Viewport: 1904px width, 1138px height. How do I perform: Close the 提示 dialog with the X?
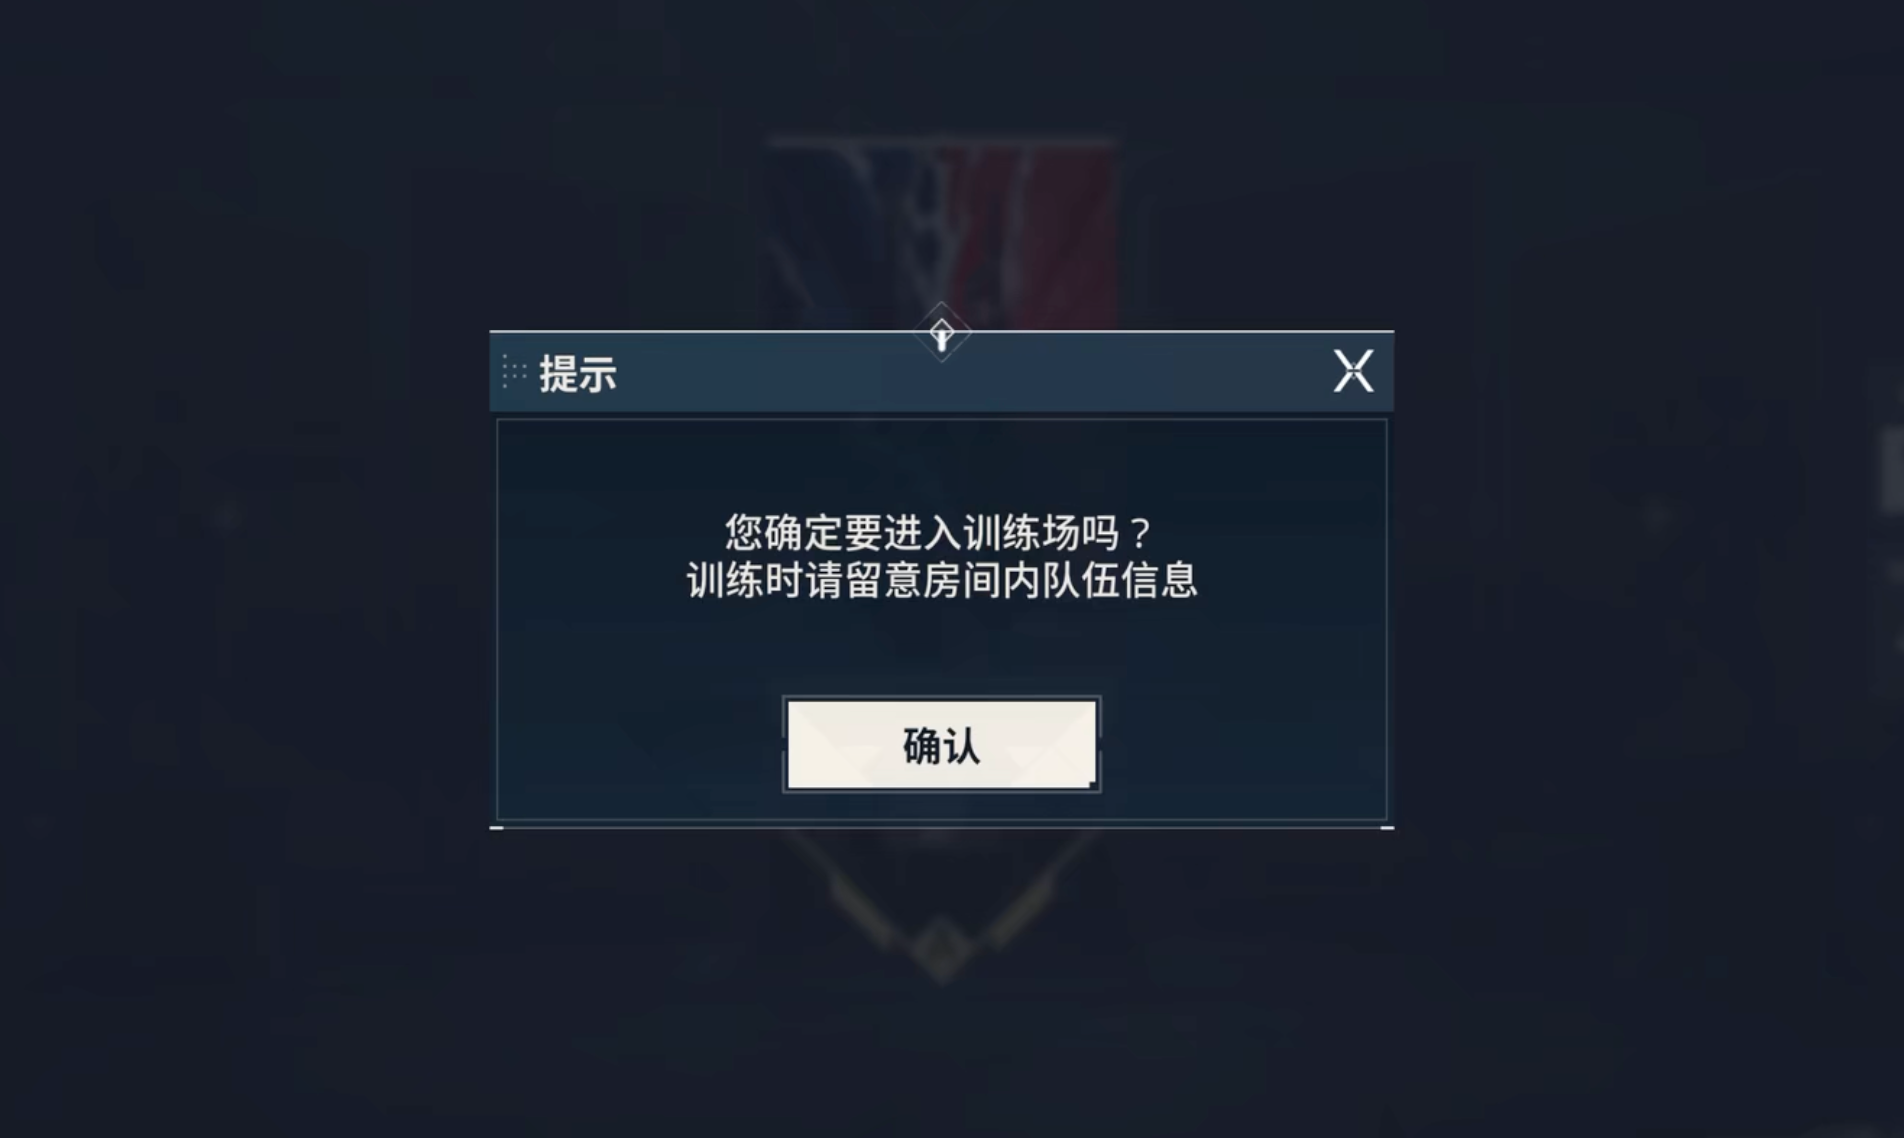click(1353, 371)
